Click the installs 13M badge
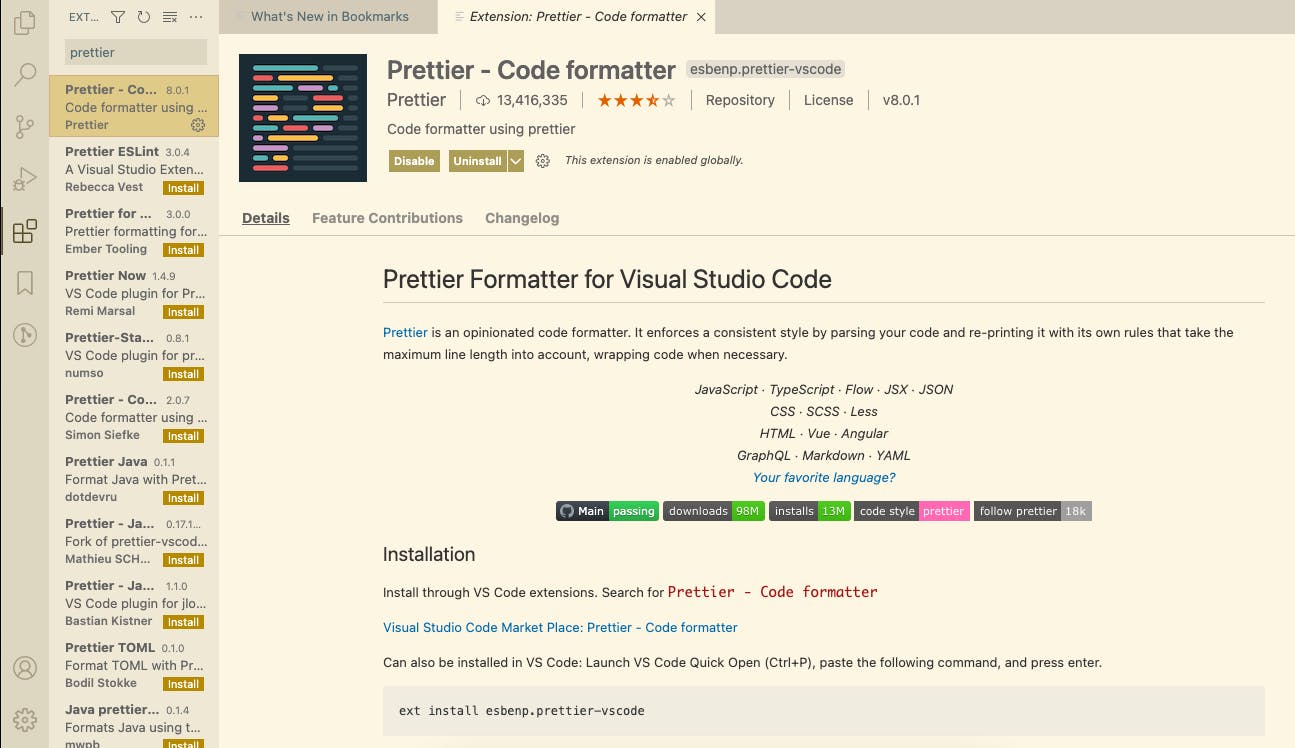Image resolution: width=1295 pixels, height=748 pixels. [x=810, y=511]
